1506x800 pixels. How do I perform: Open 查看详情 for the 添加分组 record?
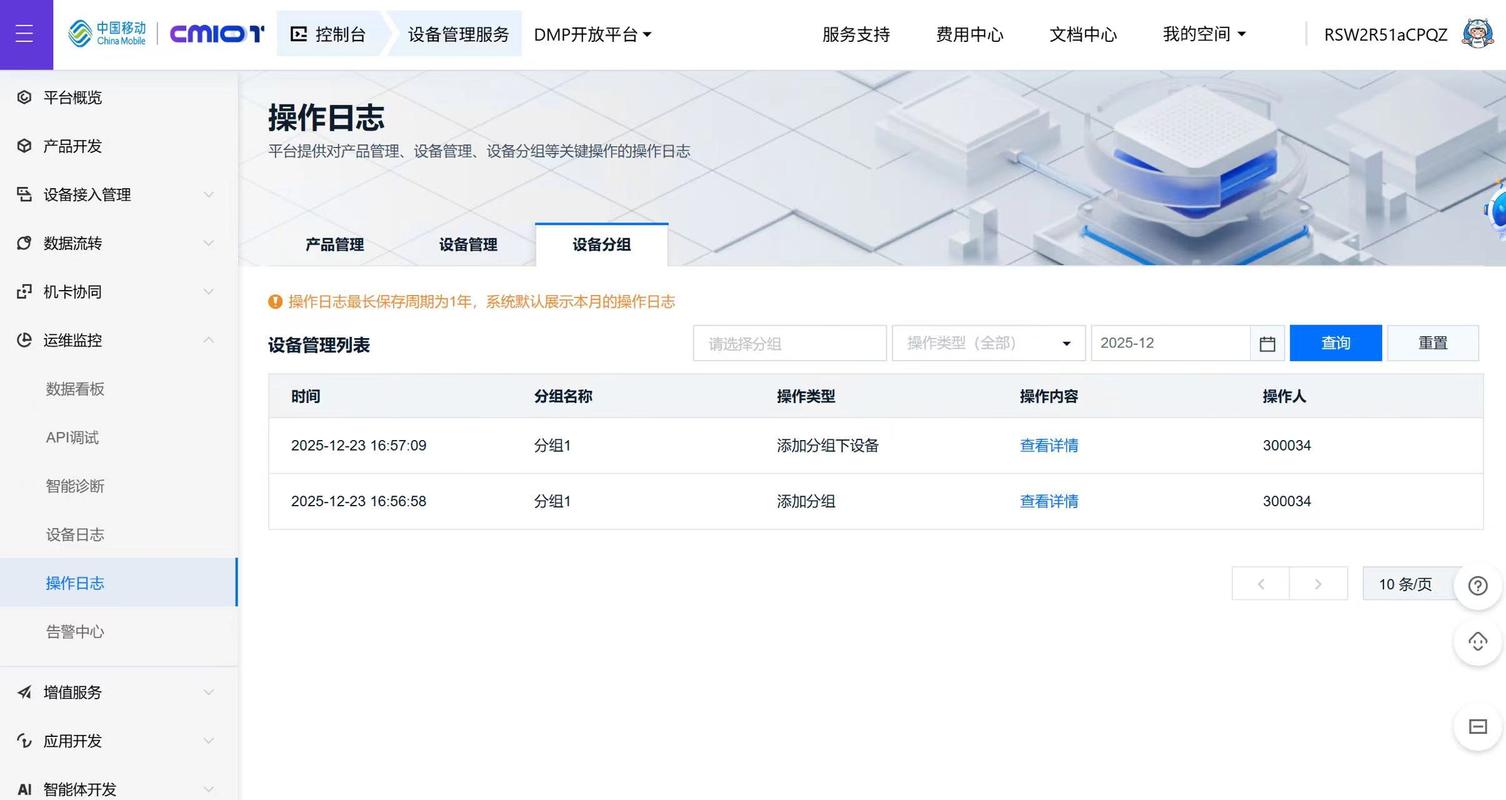click(x=1048, y=501)
